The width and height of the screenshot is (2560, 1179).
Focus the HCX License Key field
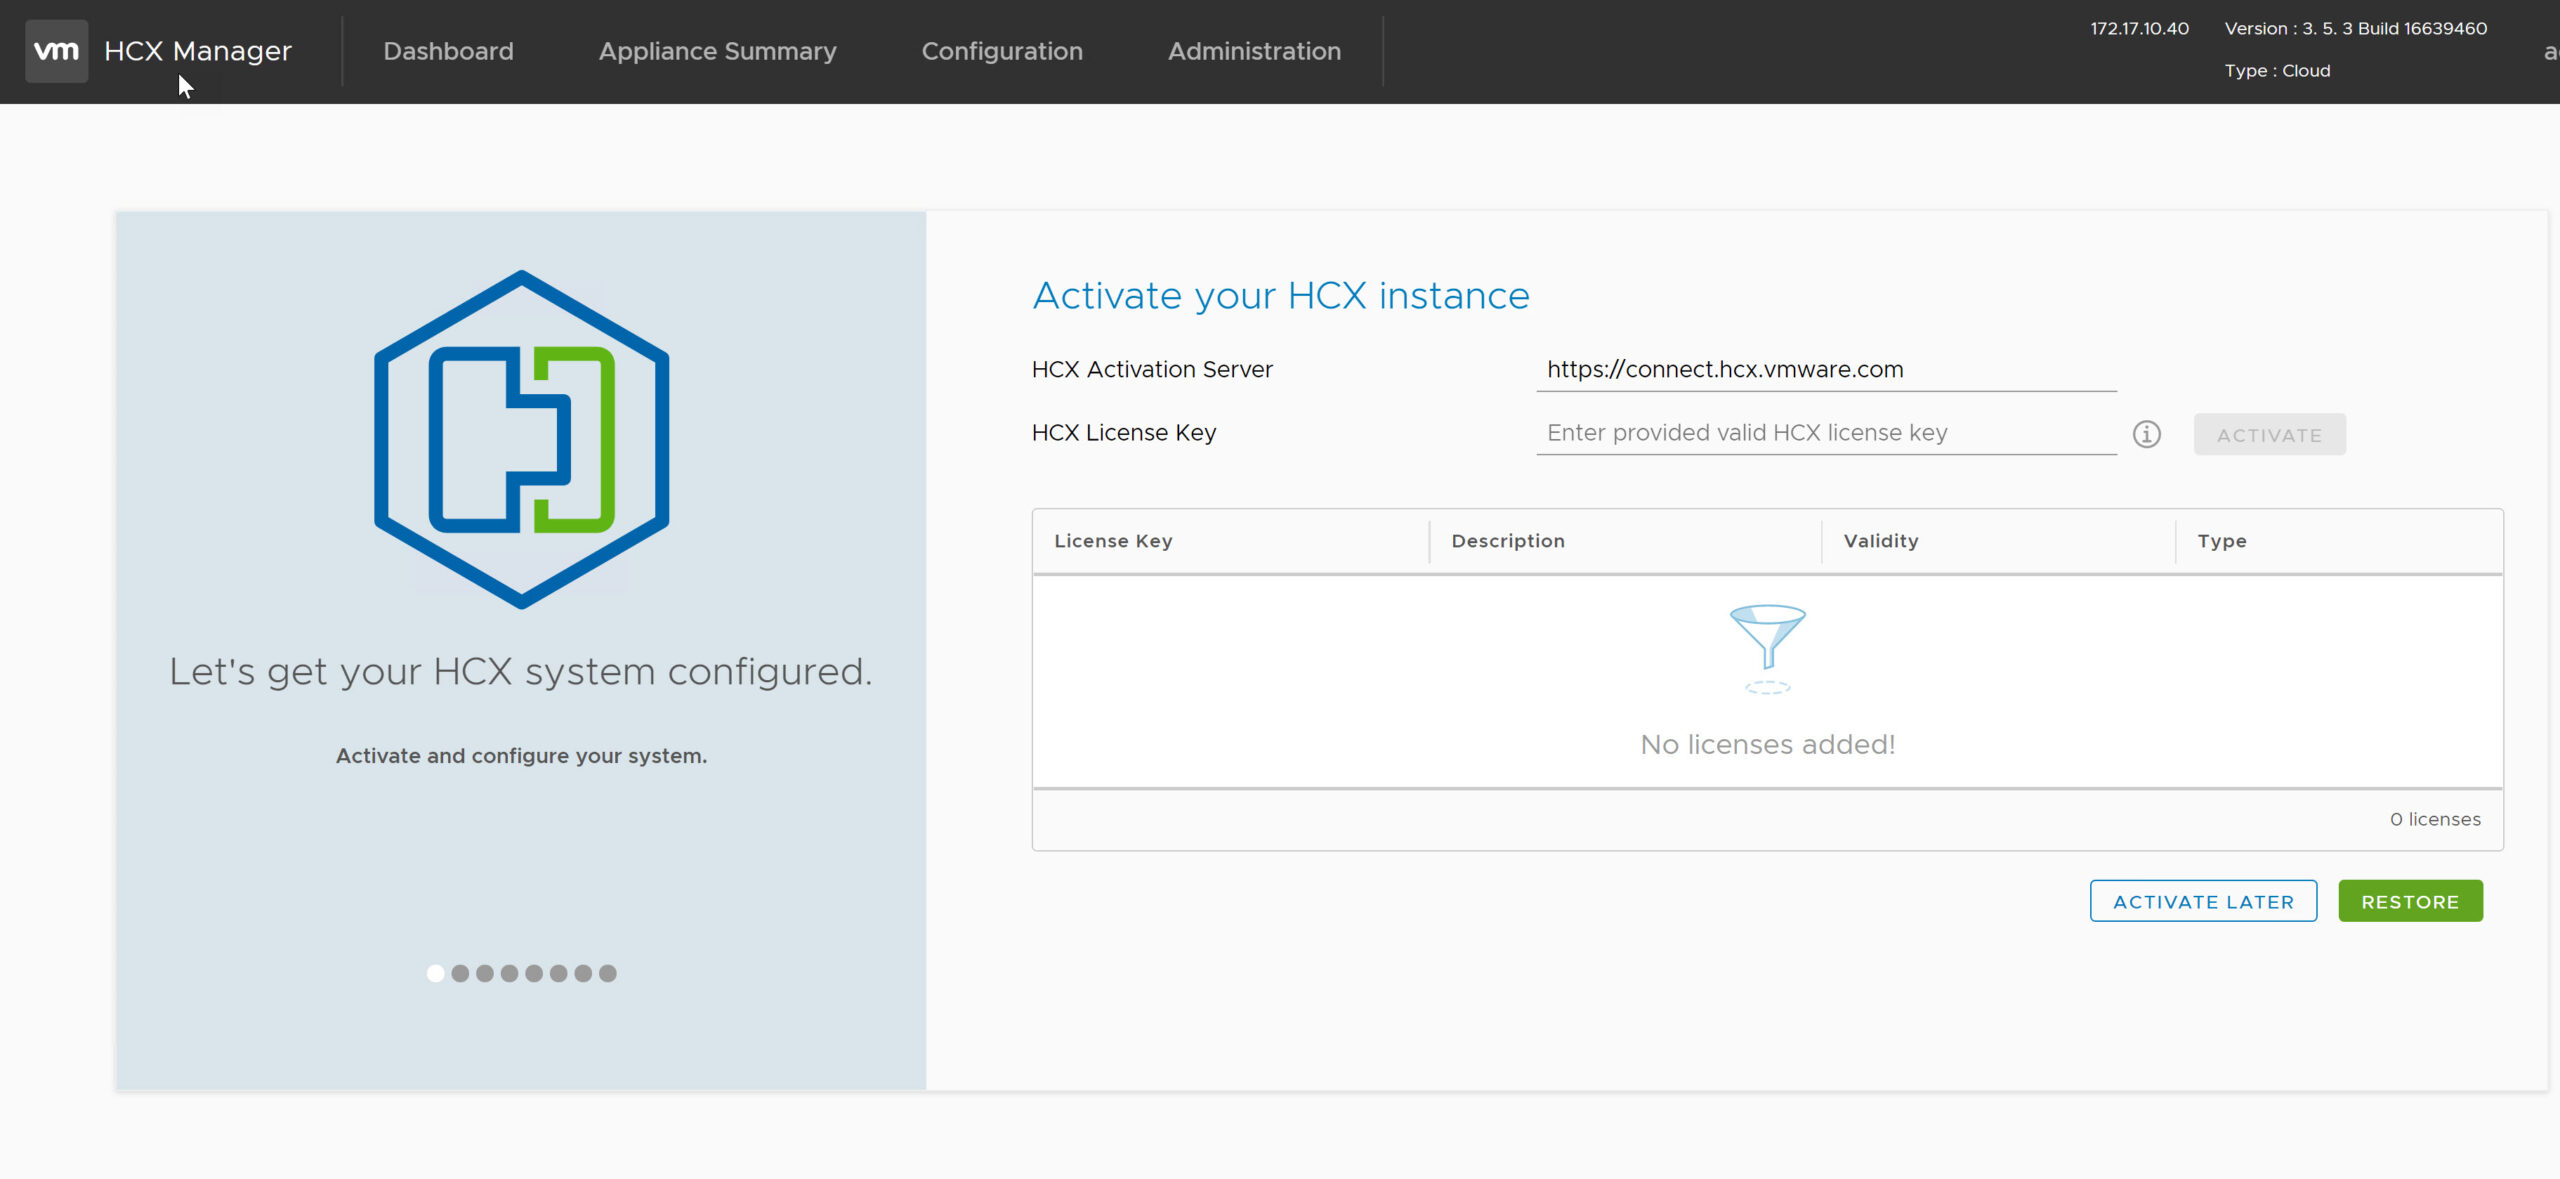pos(1825,433)
